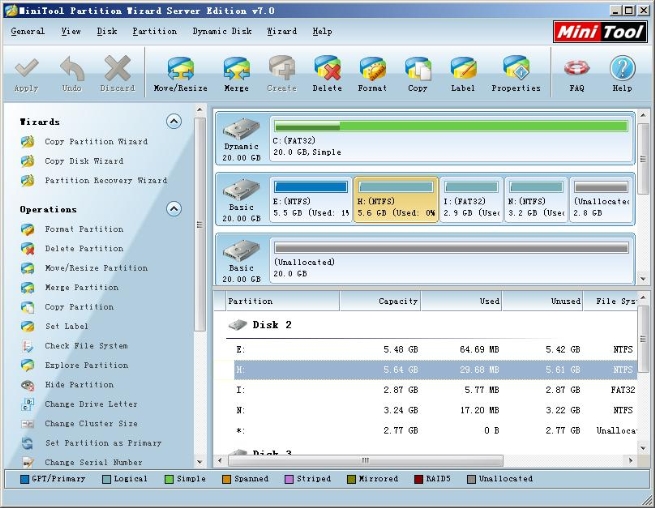This screenshot has height=508, width=655.
Task: Open the Disk menu
Action: point(107,31)
